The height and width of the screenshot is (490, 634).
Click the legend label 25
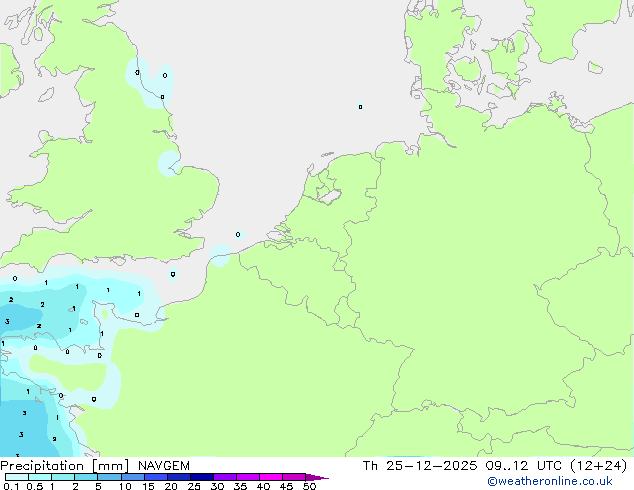click(x=194, y=486)
